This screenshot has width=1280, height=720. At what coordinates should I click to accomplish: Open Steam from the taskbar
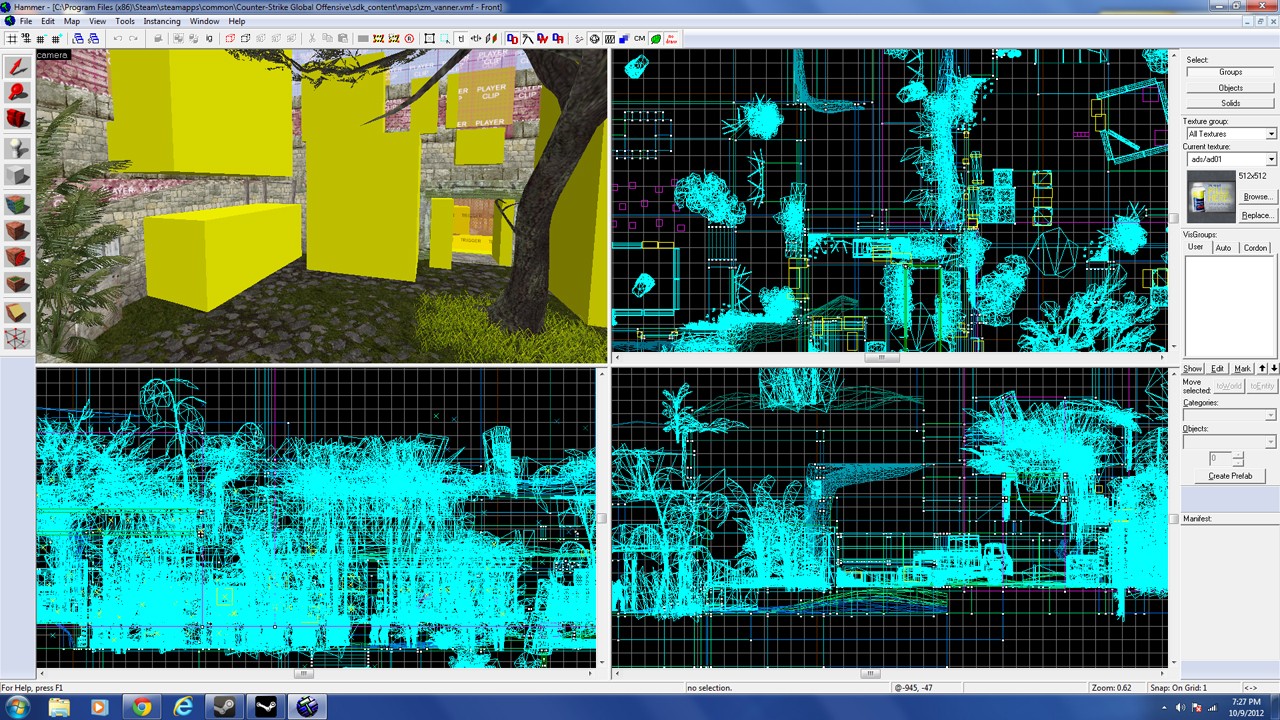[x=225, y=707]
